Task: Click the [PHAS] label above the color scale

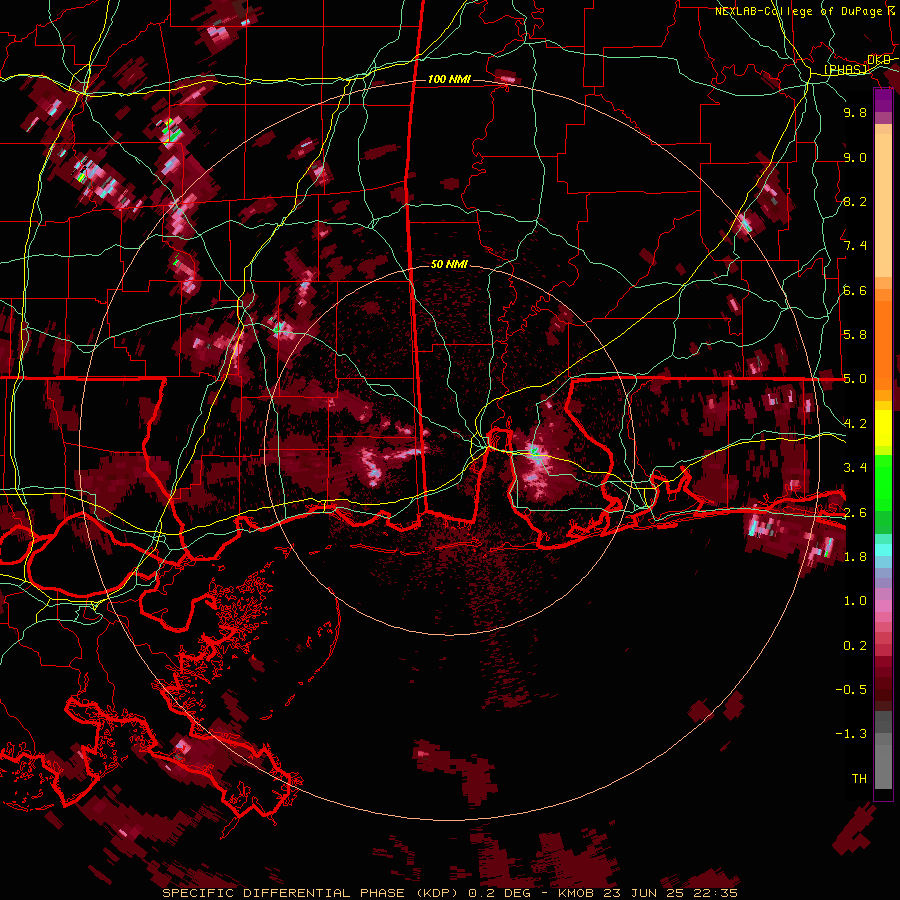Action: tap(845, 70)
